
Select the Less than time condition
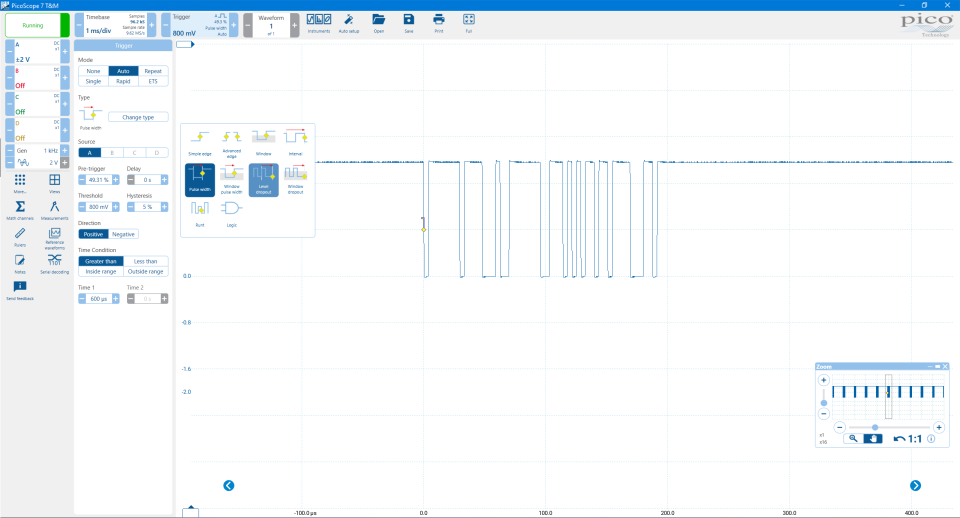[x=145, y=261]
